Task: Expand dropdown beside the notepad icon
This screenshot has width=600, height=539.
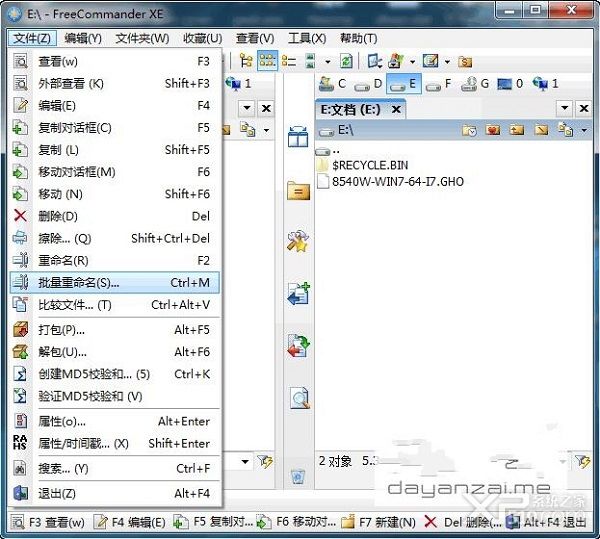Action: click(x=447, y=62)
